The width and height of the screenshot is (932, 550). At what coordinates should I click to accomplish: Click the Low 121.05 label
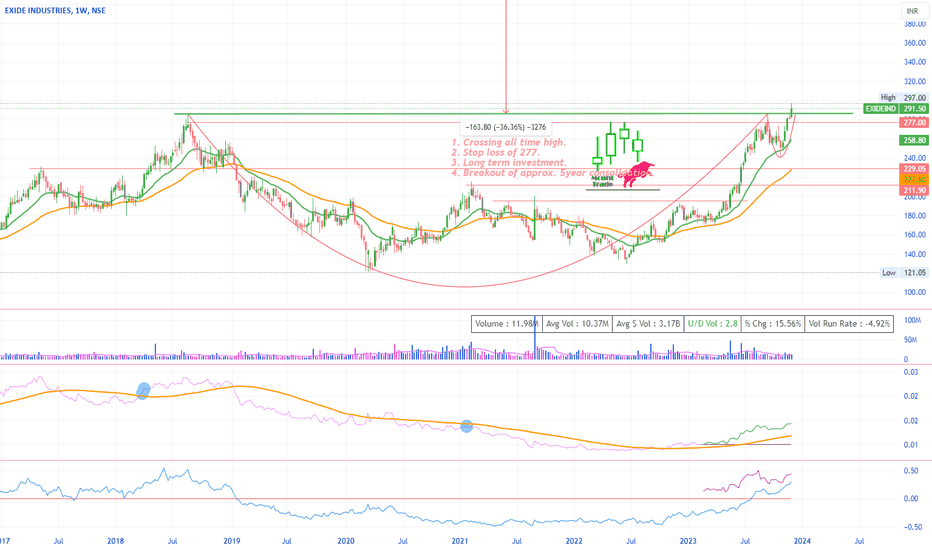click(903, 273)
